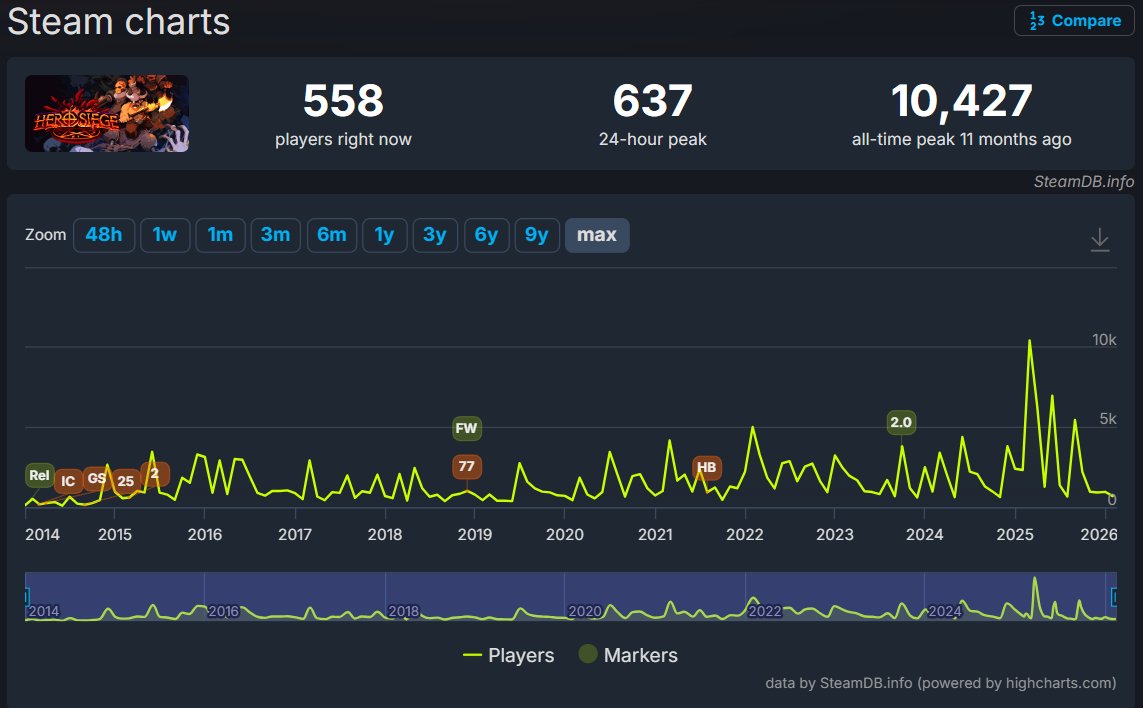
Task: Click the SteamDB.info credit link
Action: tap(1083, 181)
